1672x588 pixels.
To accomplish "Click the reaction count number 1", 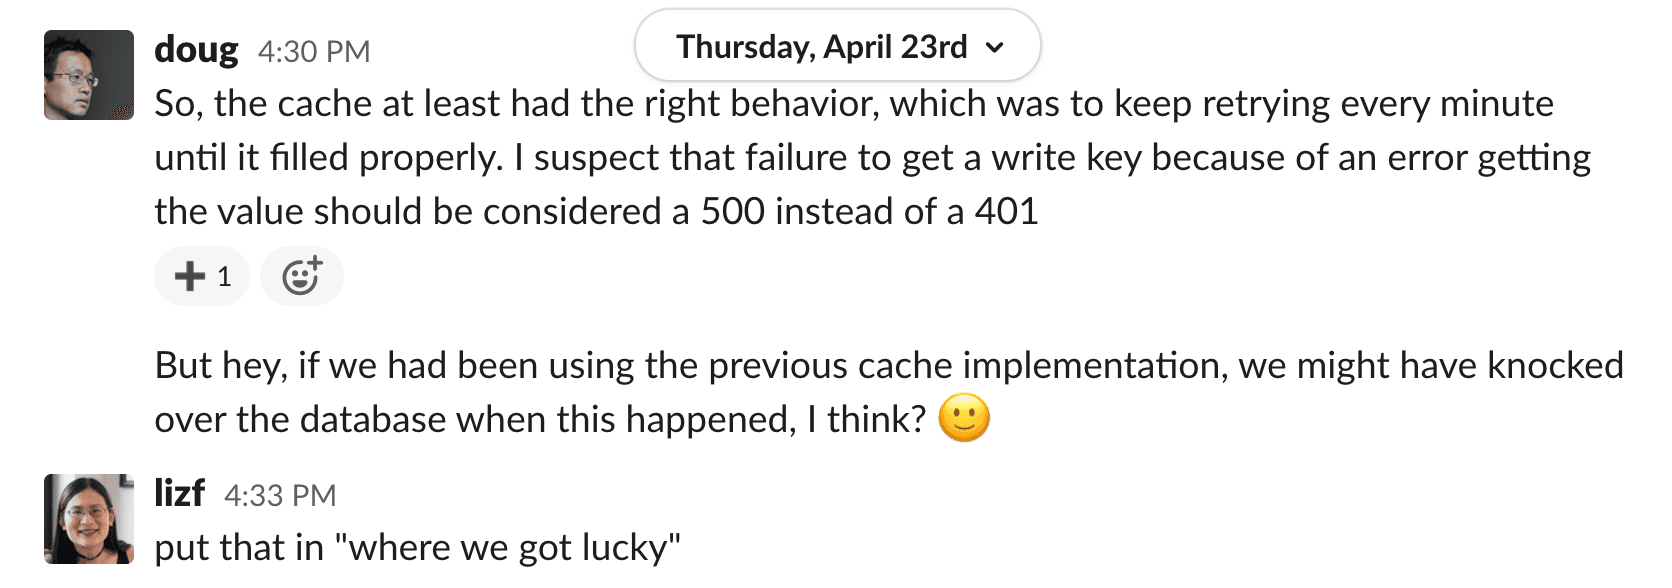I will [224, 276].
